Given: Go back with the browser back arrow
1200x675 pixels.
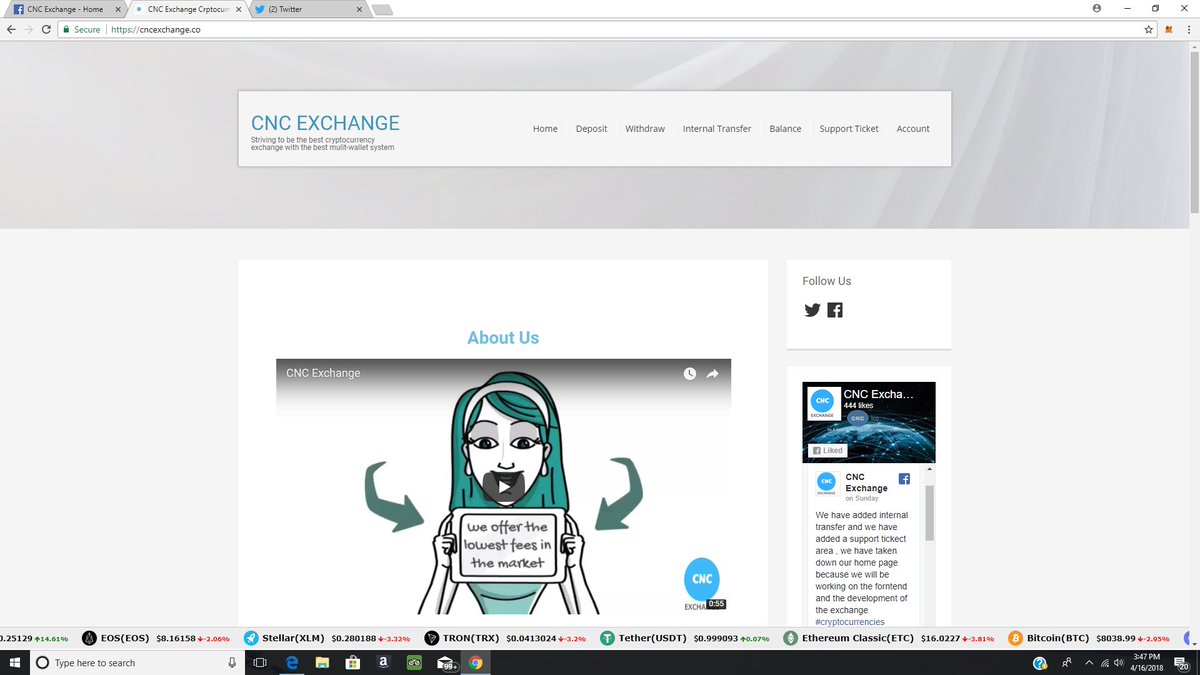Looking at the screenshot, I should [x=11, y=30].
